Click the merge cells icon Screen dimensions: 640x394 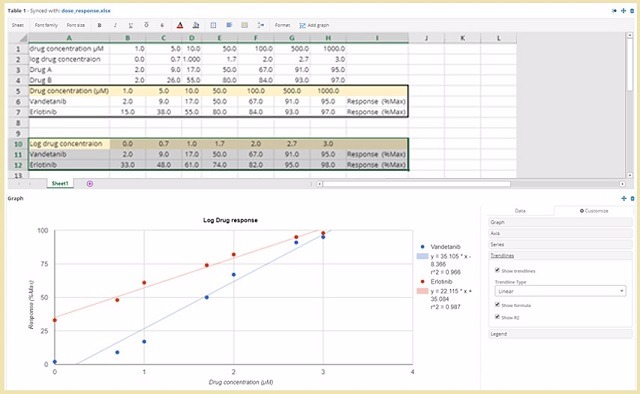pos(244,25)
